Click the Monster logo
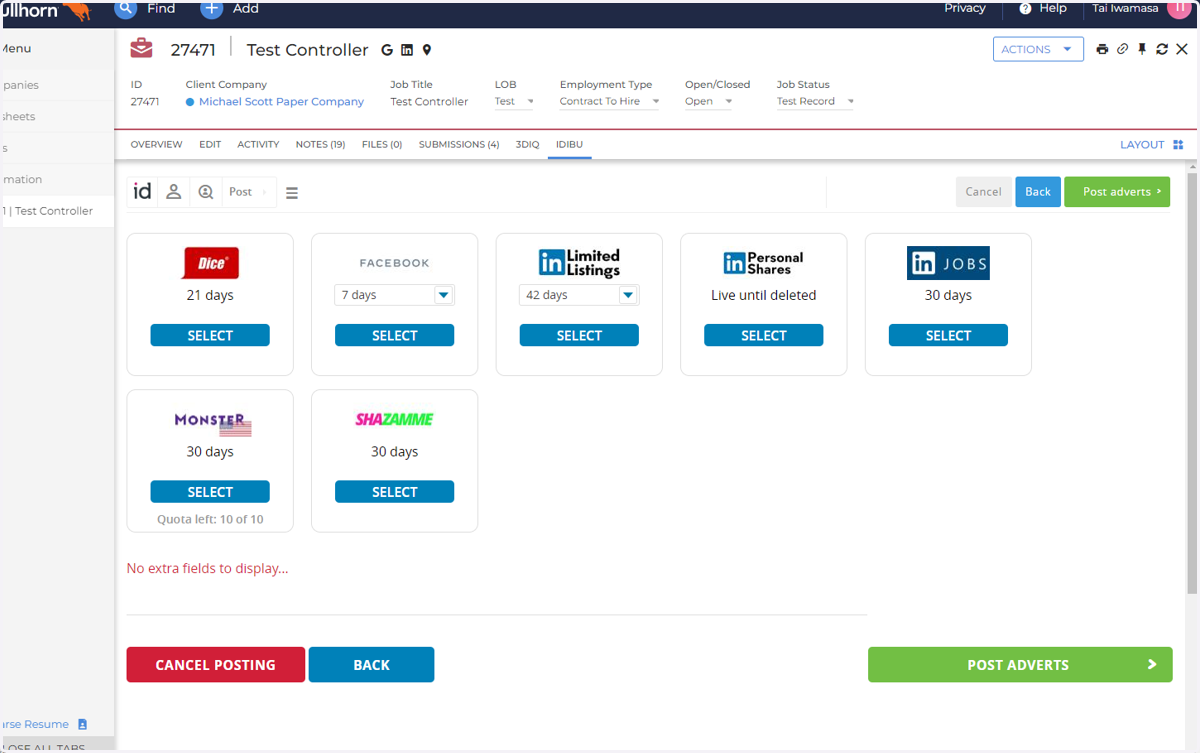 pos(212,424)
